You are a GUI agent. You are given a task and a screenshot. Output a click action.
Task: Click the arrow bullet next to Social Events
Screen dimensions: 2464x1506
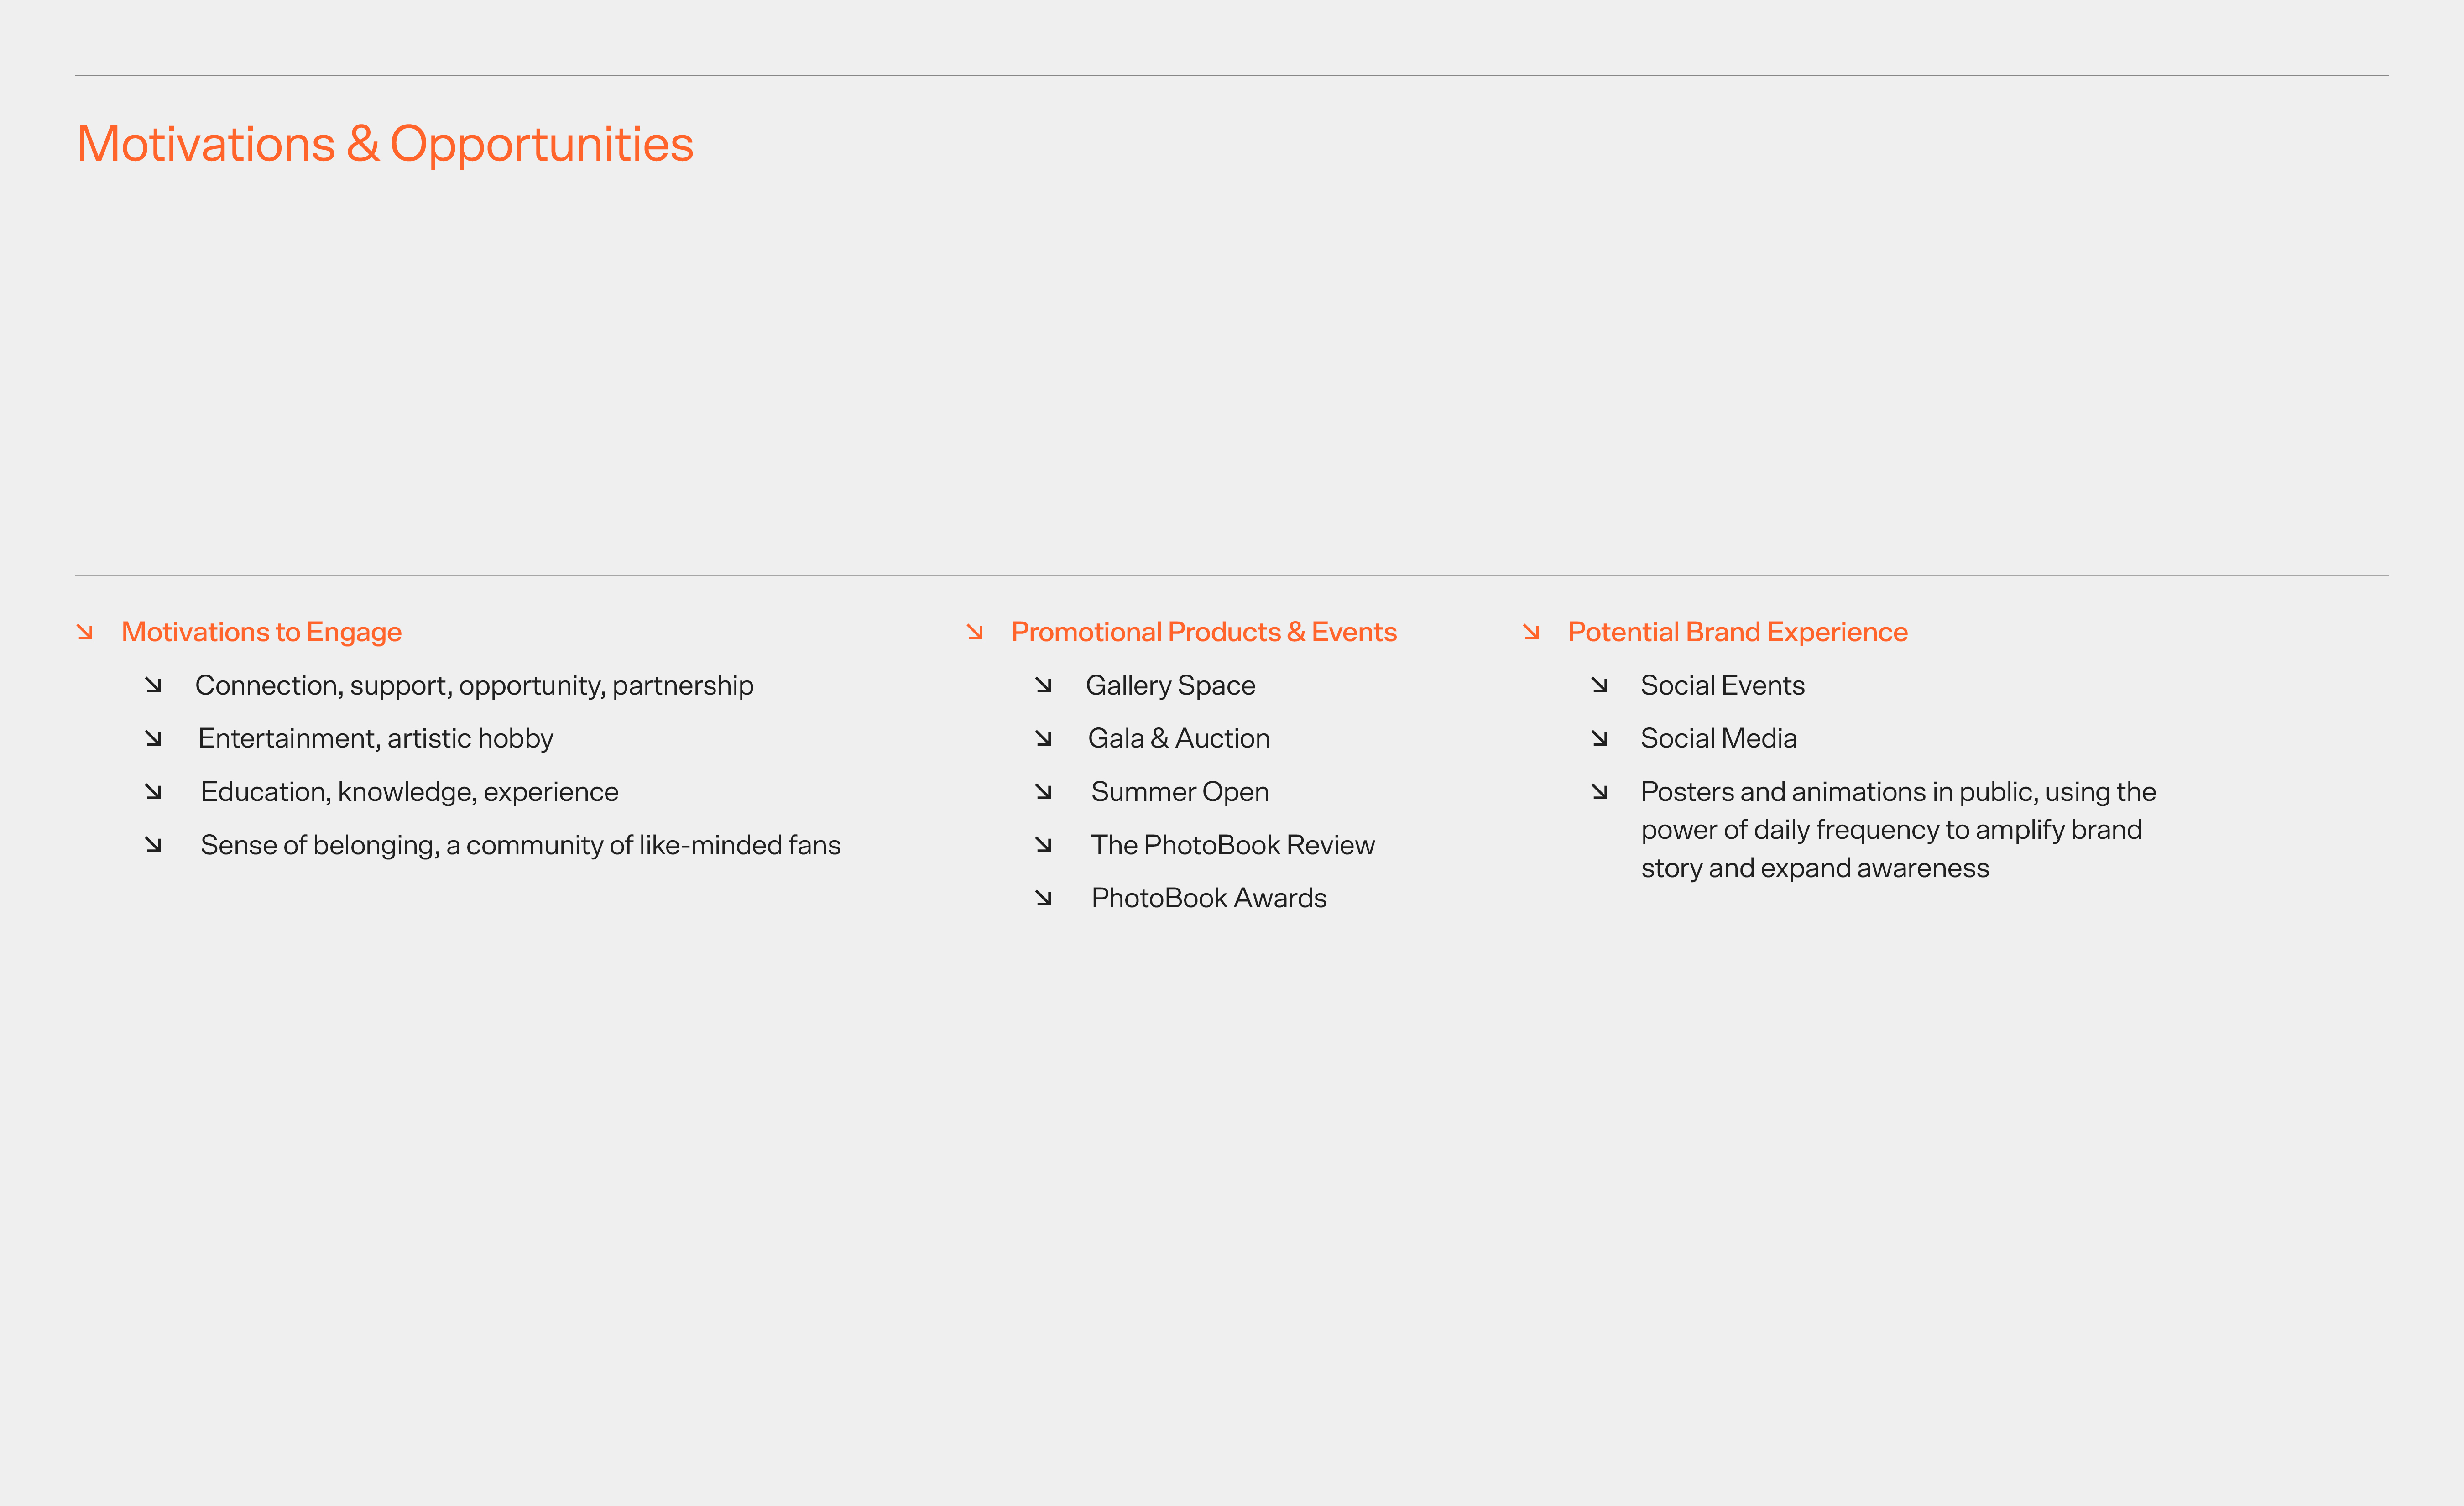tap(1599, 685)
